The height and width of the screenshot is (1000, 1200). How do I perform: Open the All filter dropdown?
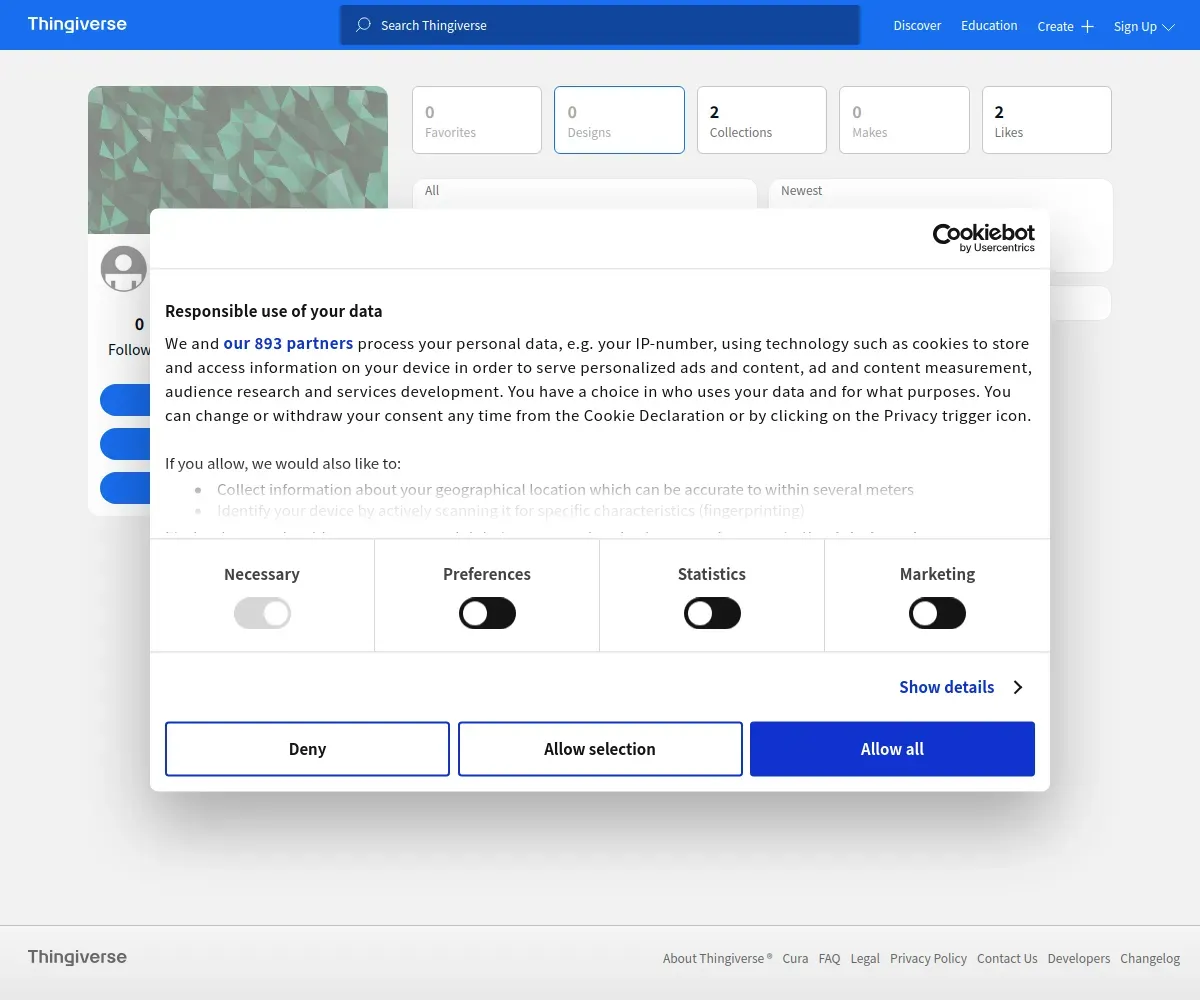pos(585,194)
